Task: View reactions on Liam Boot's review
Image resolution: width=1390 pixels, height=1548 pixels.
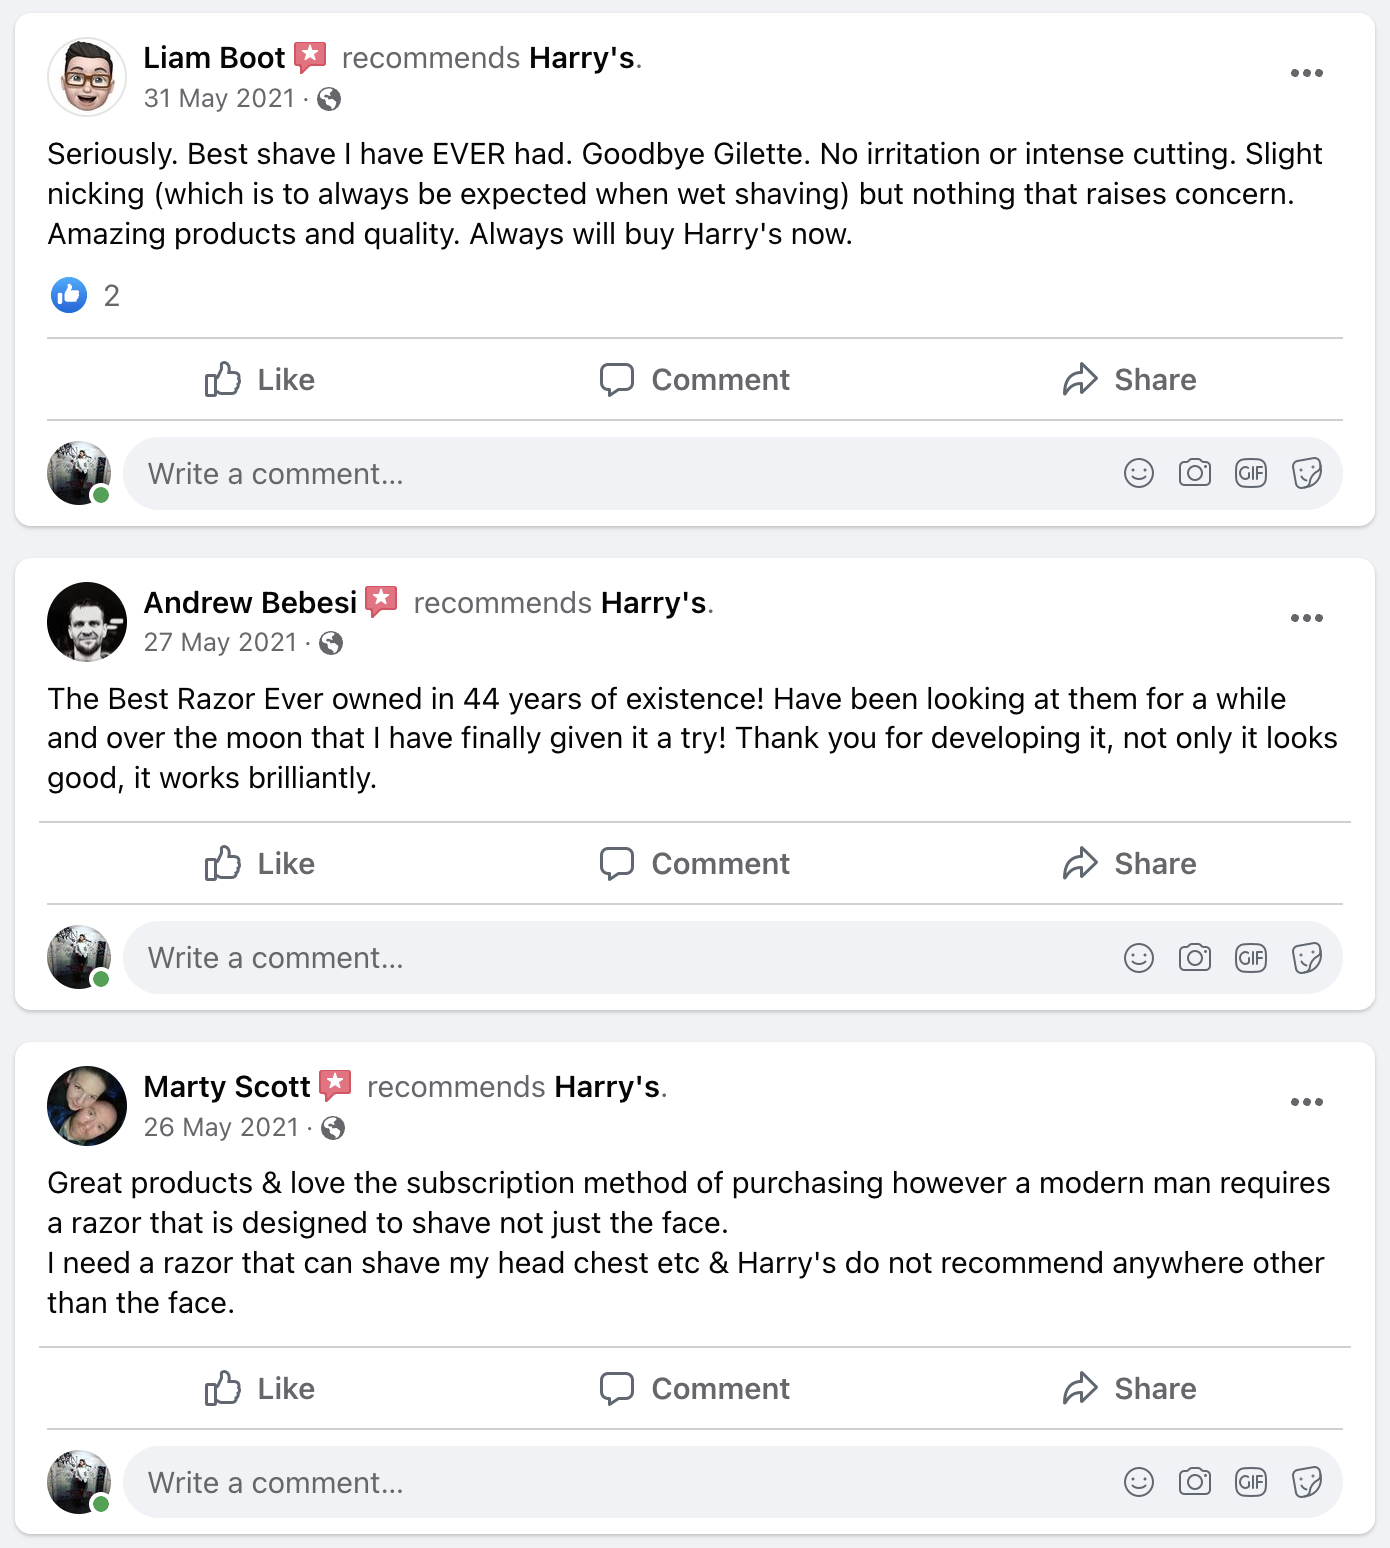Action: click(x=85, y=295)
